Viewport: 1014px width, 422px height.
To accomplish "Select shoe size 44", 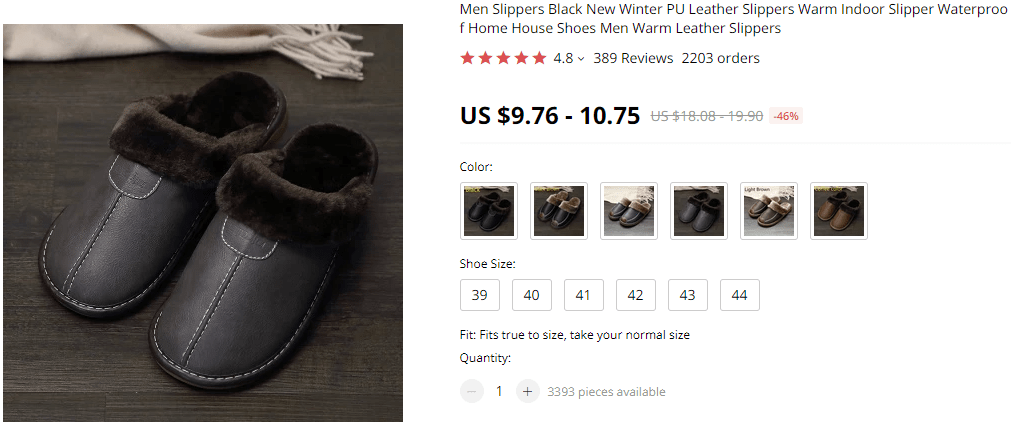I will tap(740, 295).
